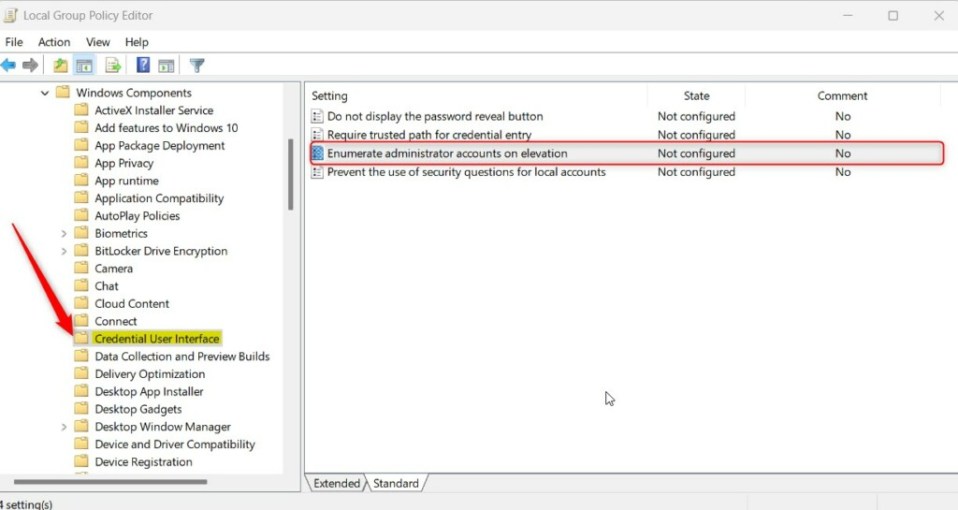Click the Up One Level folder icon

point(60,65)
